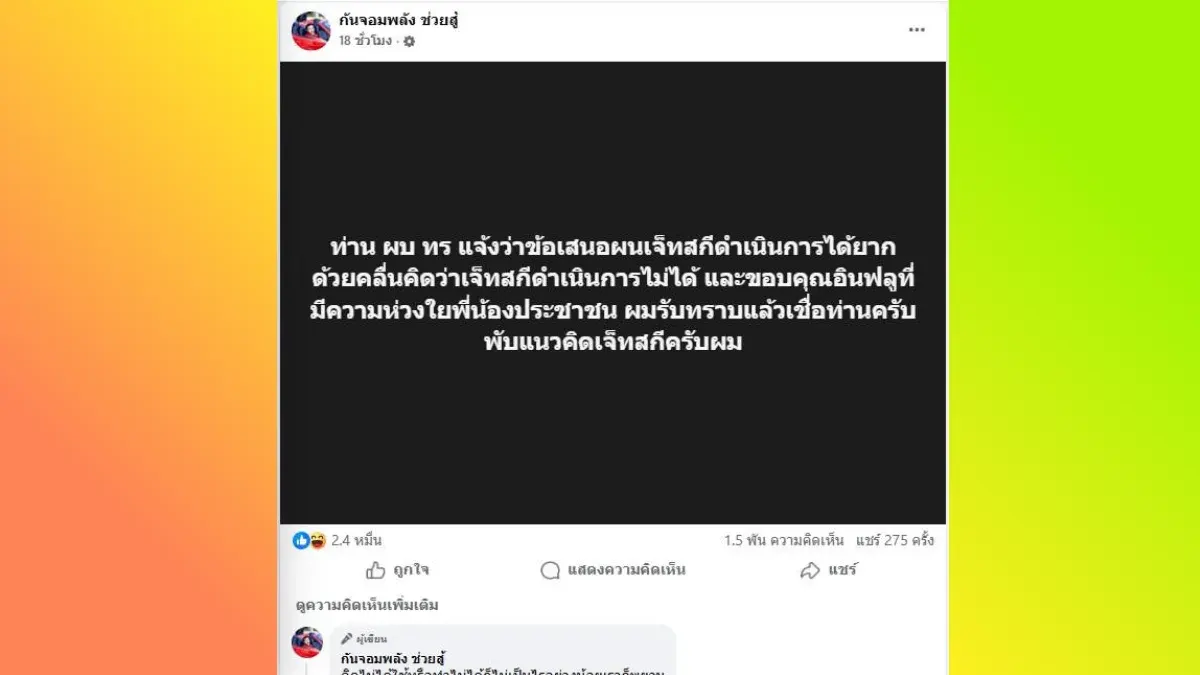Click the blue Like reaction icon
This screenshot has height=675, width=1200.
point(301,540)
